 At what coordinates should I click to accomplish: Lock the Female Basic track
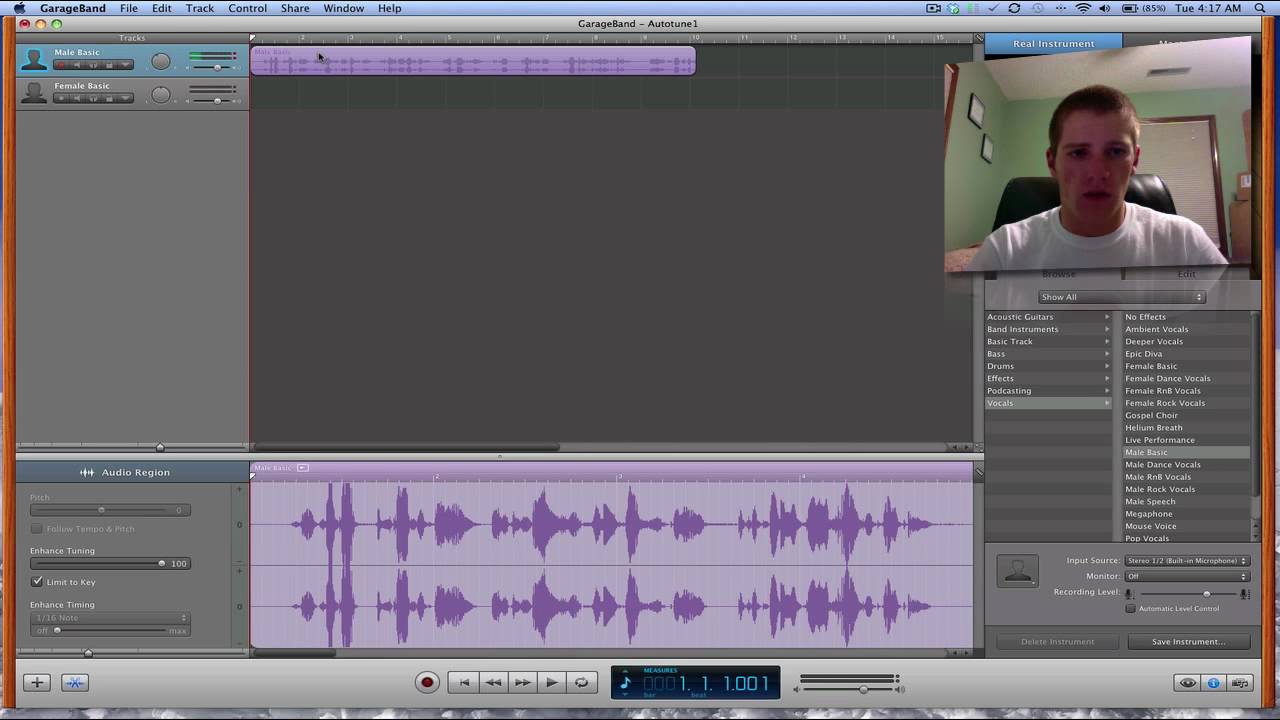(109, 98)
